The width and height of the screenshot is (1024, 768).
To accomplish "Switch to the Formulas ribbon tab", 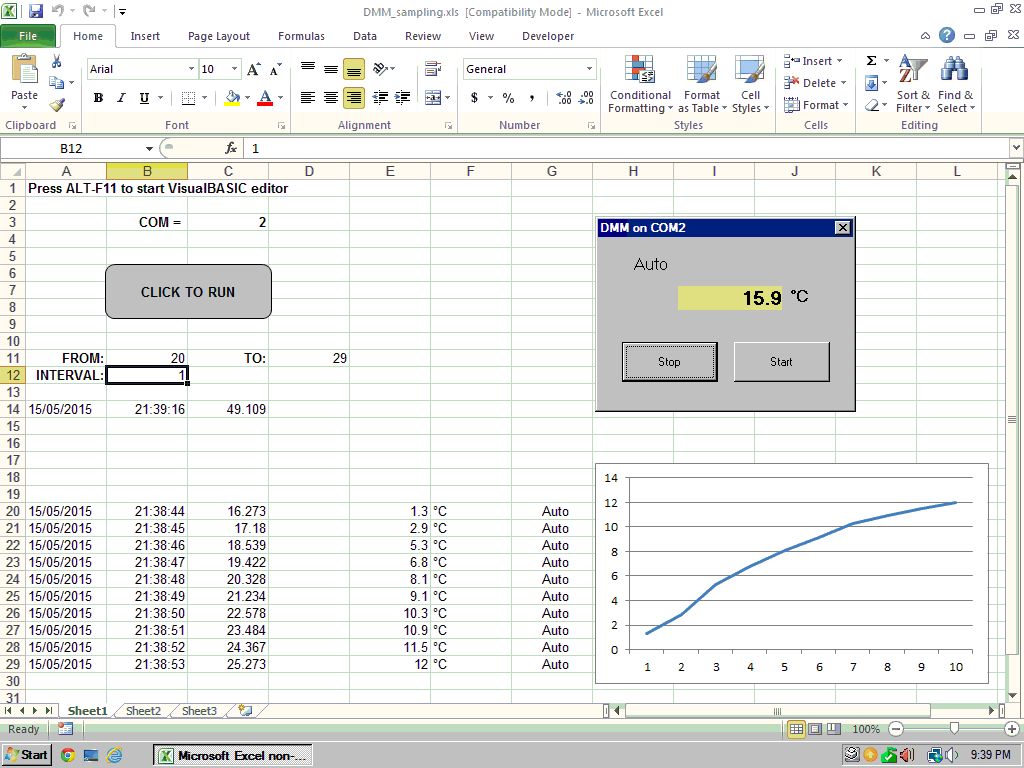I will [301, 36].
